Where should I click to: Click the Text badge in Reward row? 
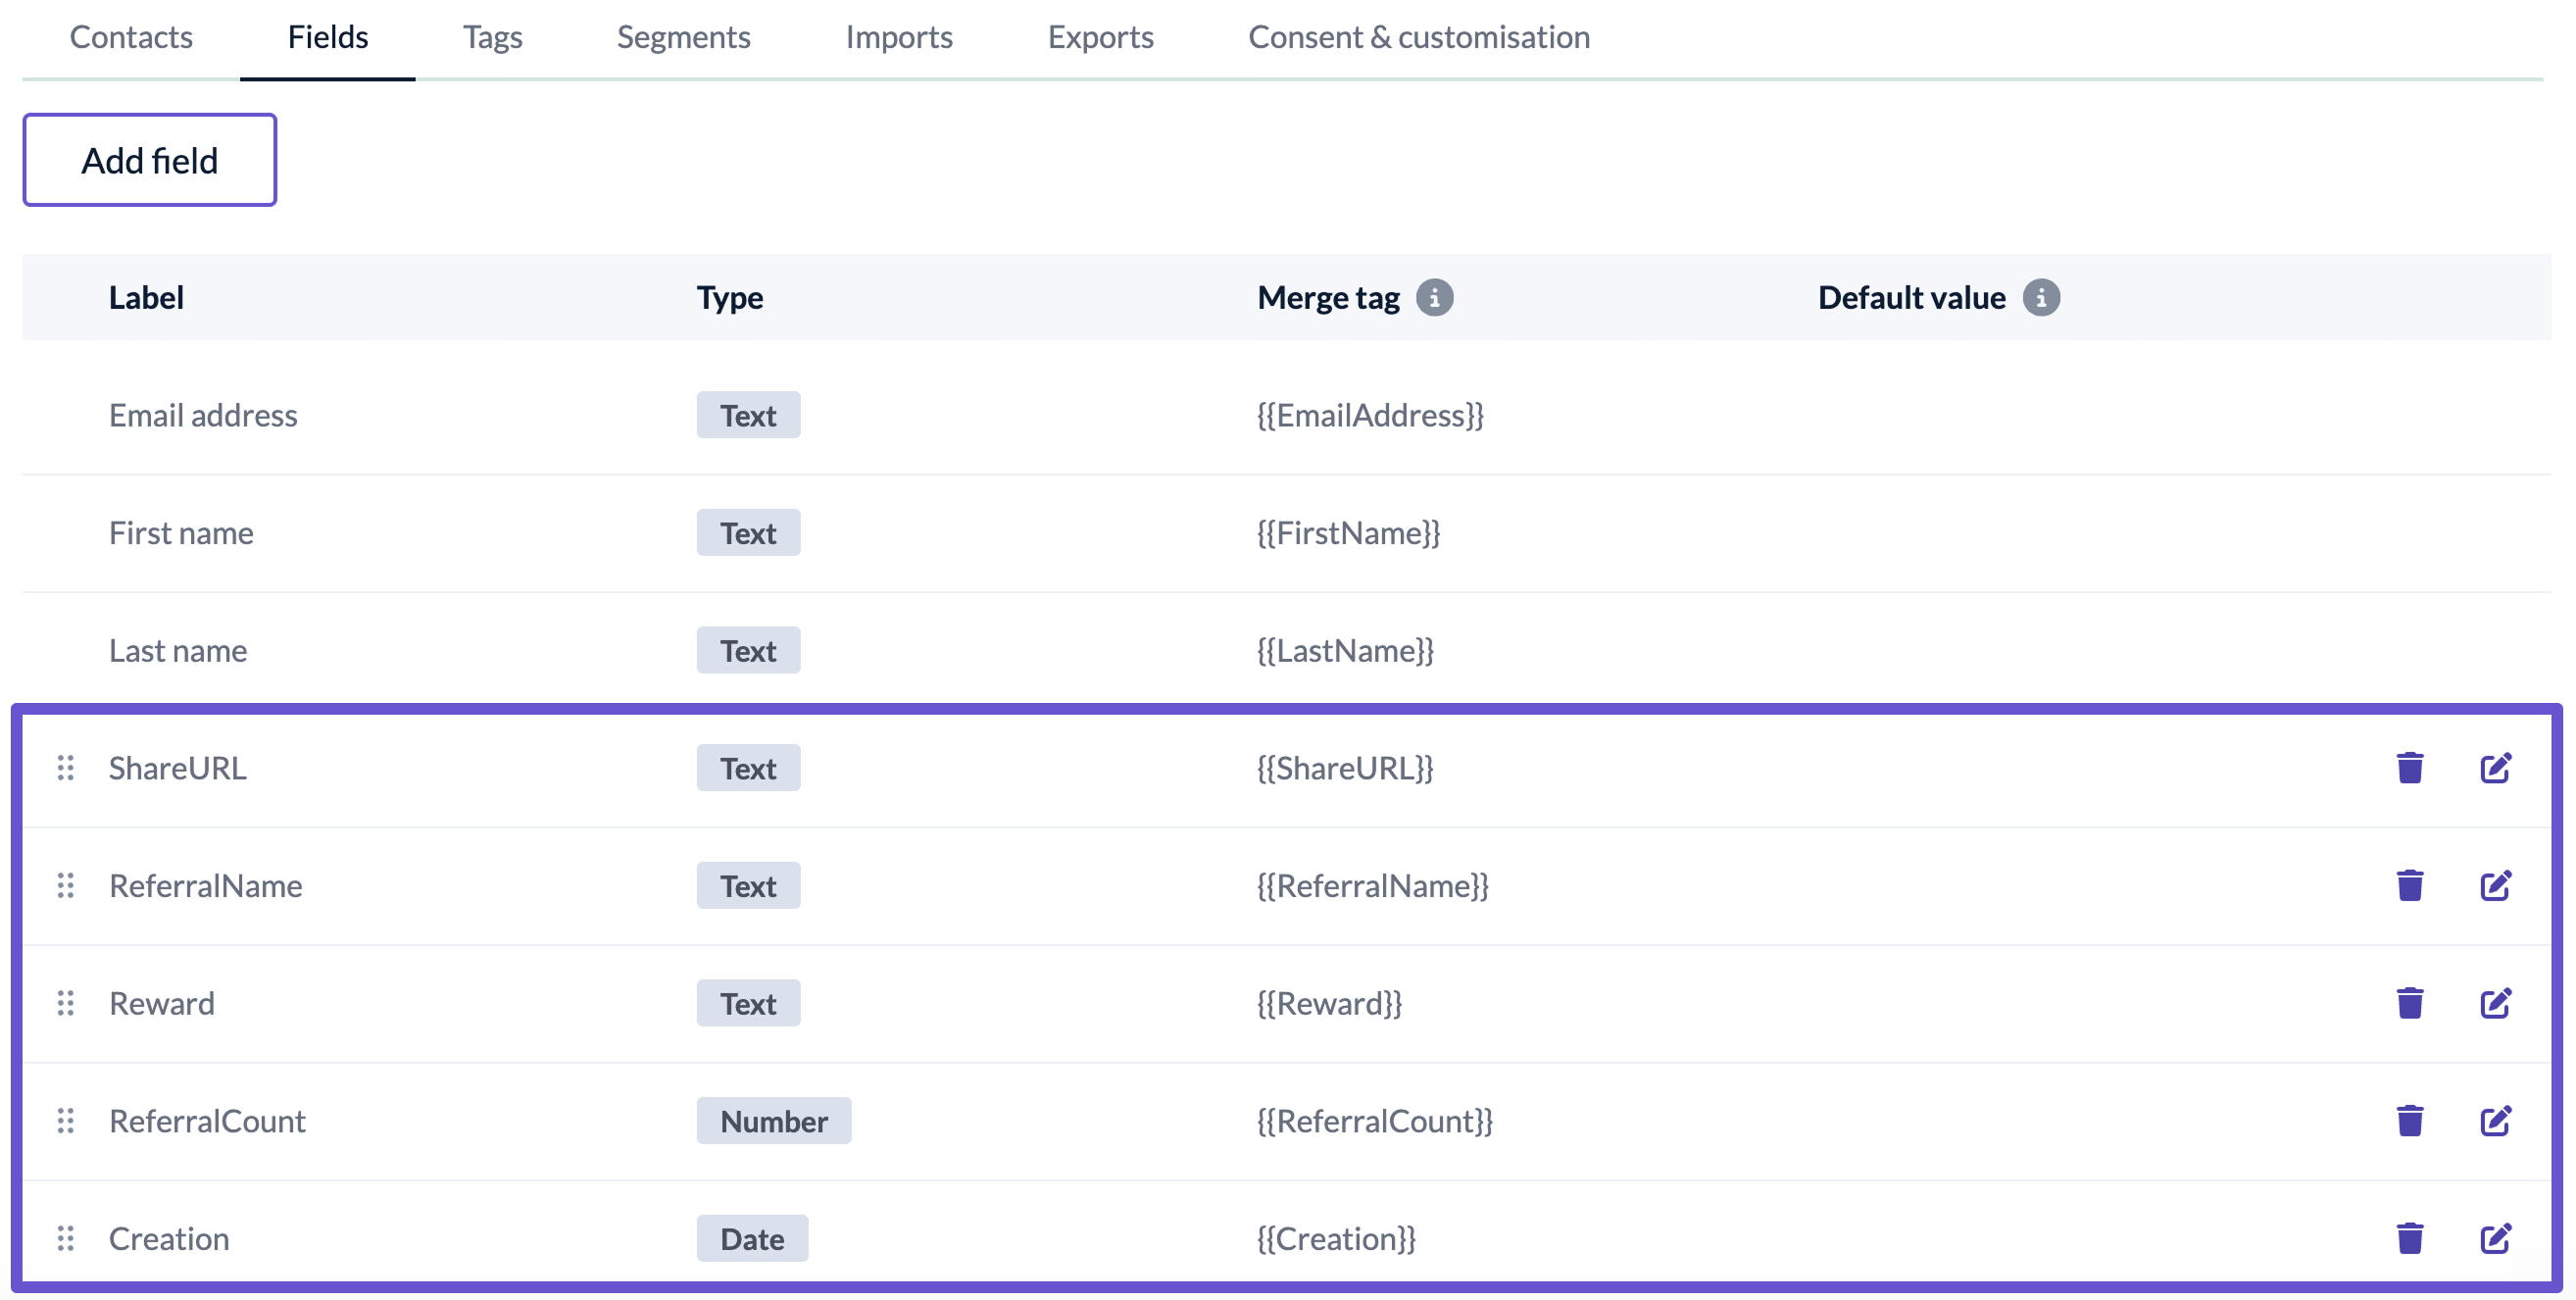point(748,1004)
